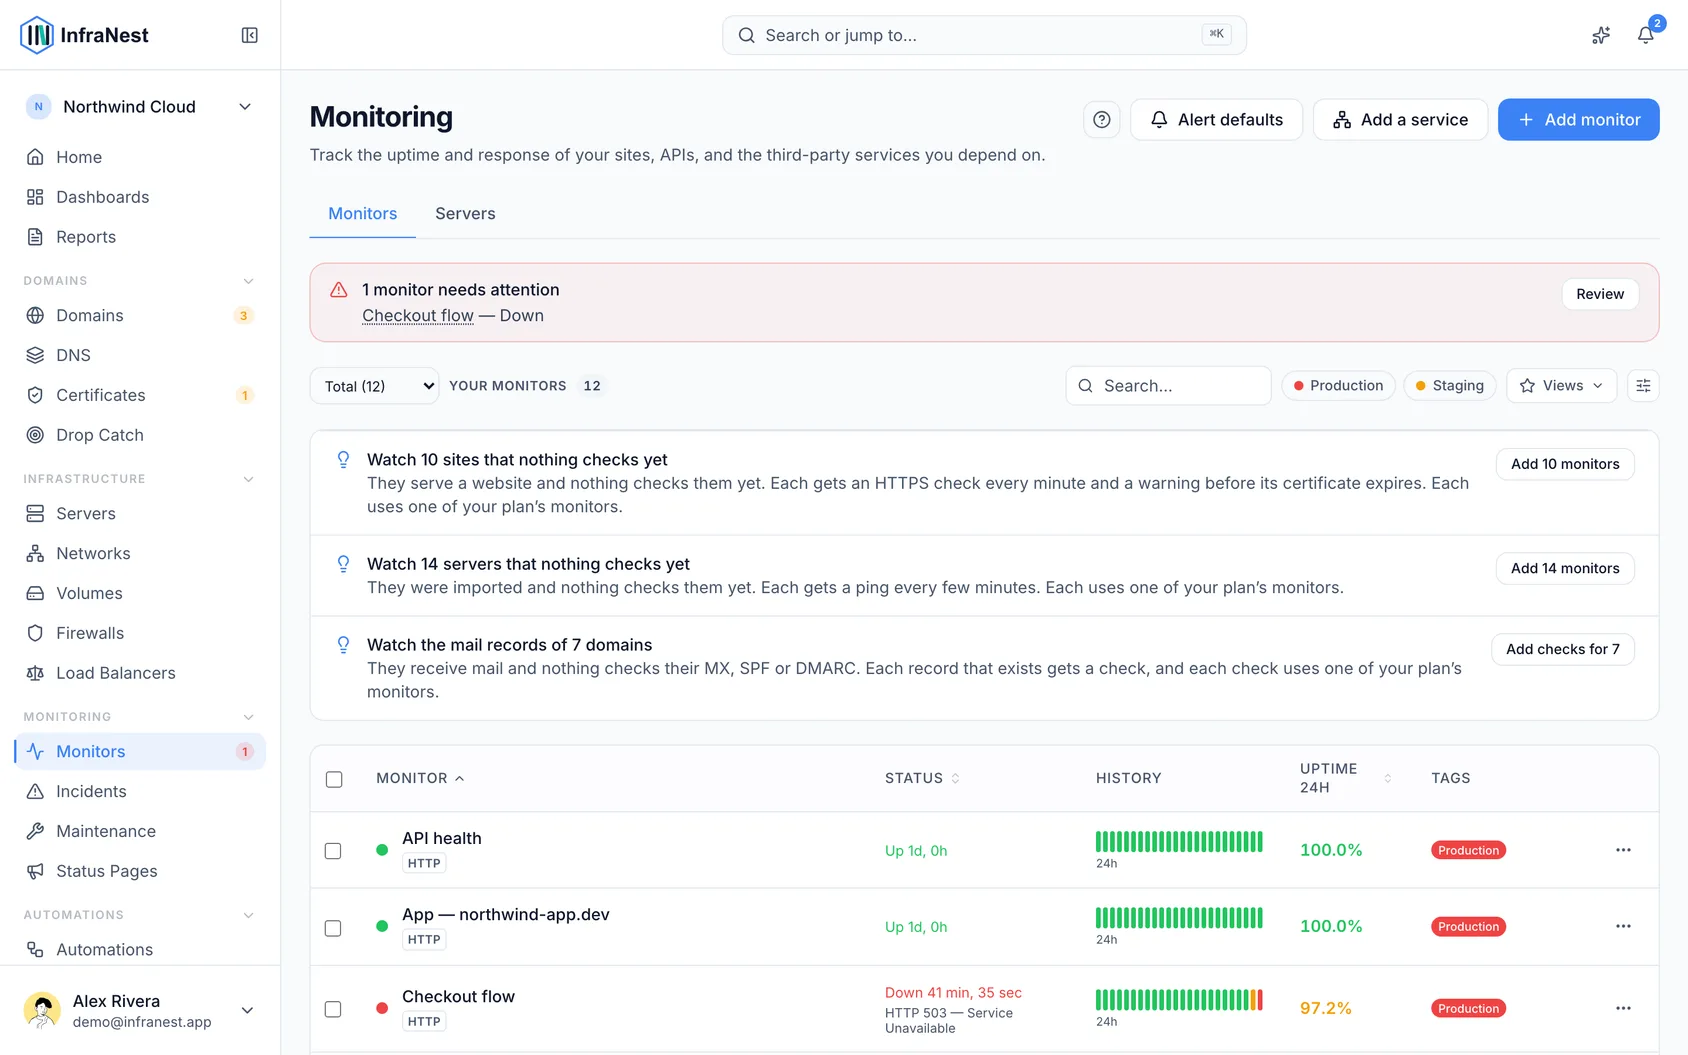This screenshot has height=1055, width=1688.
Task: Collapse the AUTOMATIONS sidebar section
Action: [x=248, y=915]
